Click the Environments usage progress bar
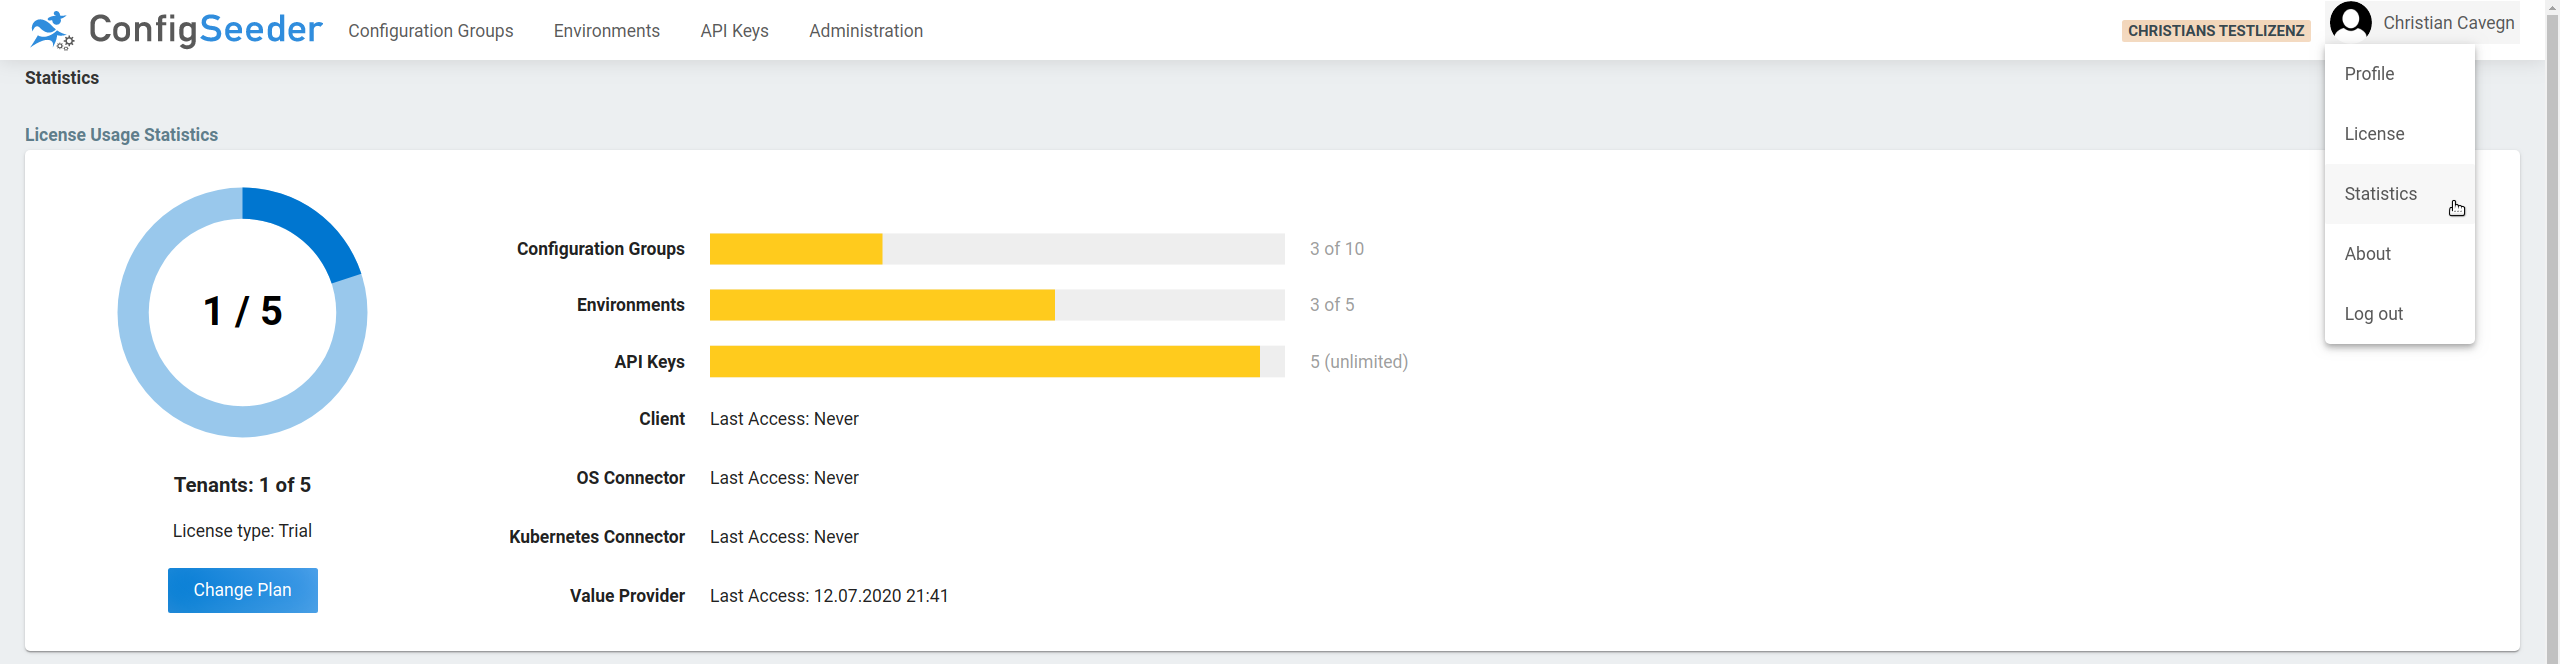Viewport: 2560px width, 664px height. (996, 304)
